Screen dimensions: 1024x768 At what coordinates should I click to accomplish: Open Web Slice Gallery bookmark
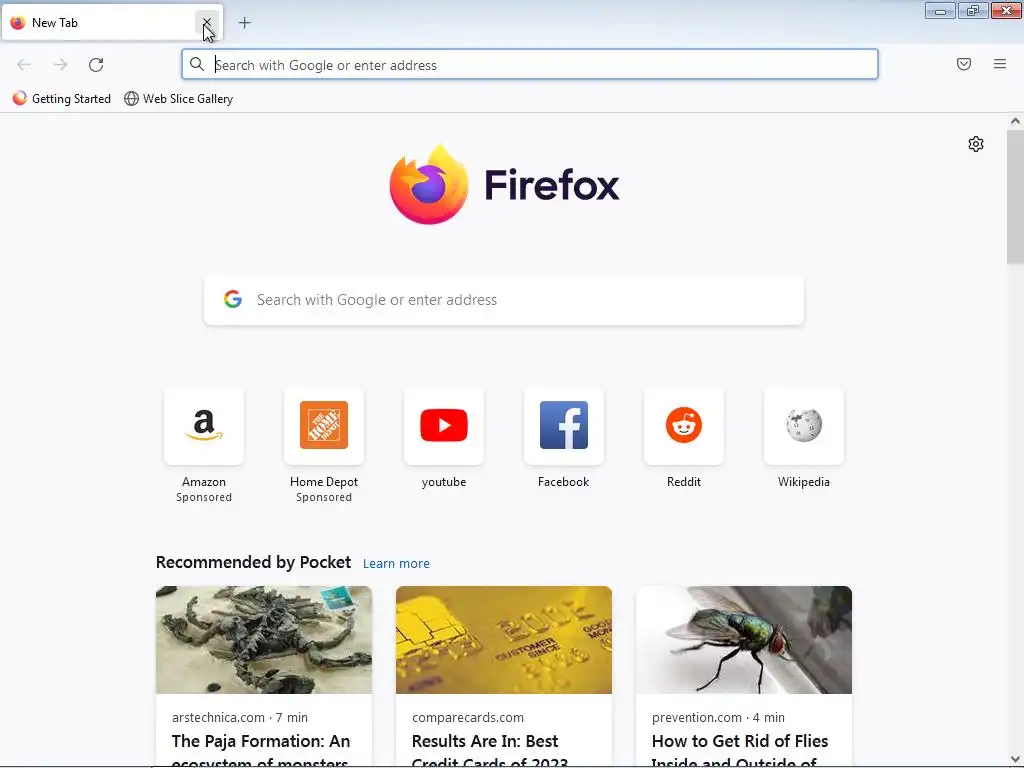[x=178, y=99]
